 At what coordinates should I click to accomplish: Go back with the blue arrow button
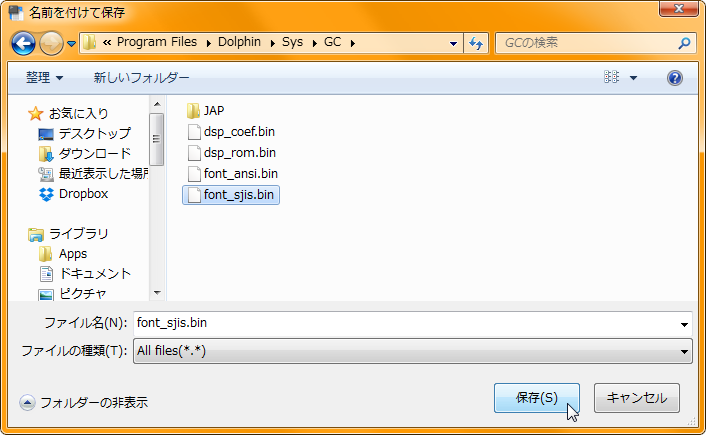[x=23, y=43]
